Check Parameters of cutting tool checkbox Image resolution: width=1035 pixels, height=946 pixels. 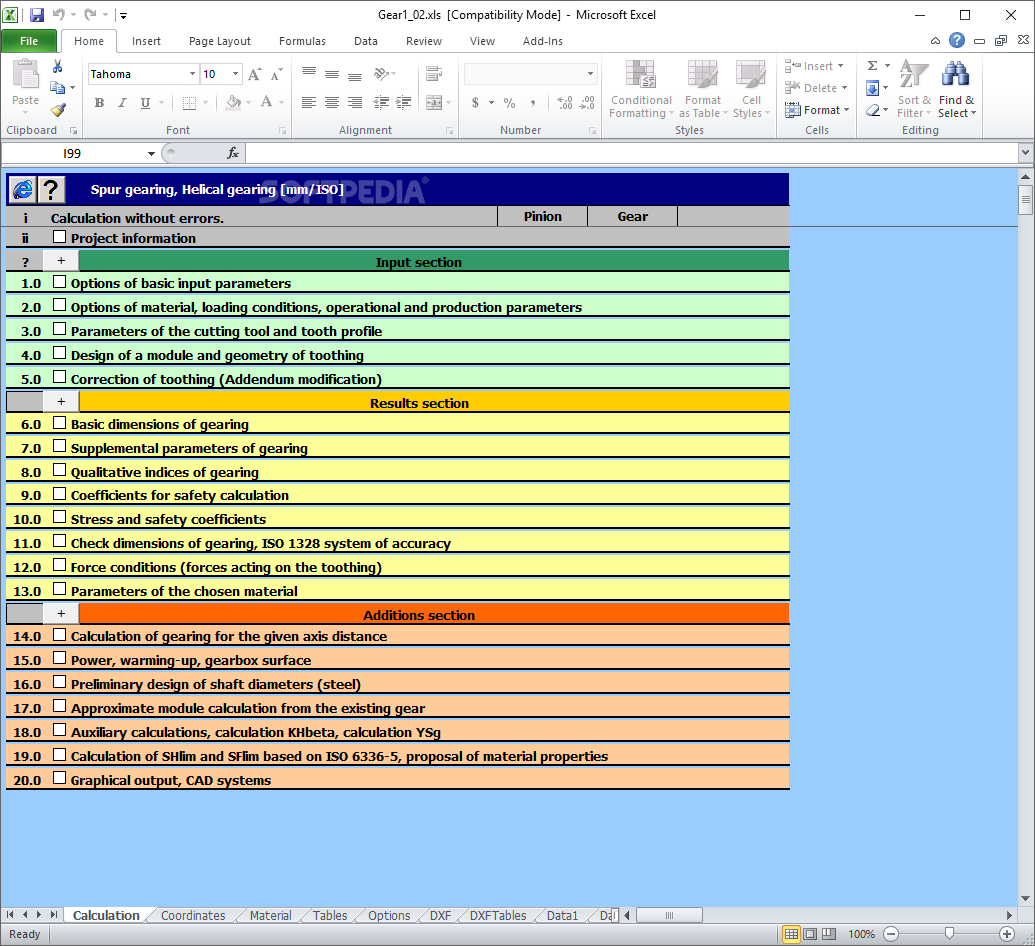point(59,329)
